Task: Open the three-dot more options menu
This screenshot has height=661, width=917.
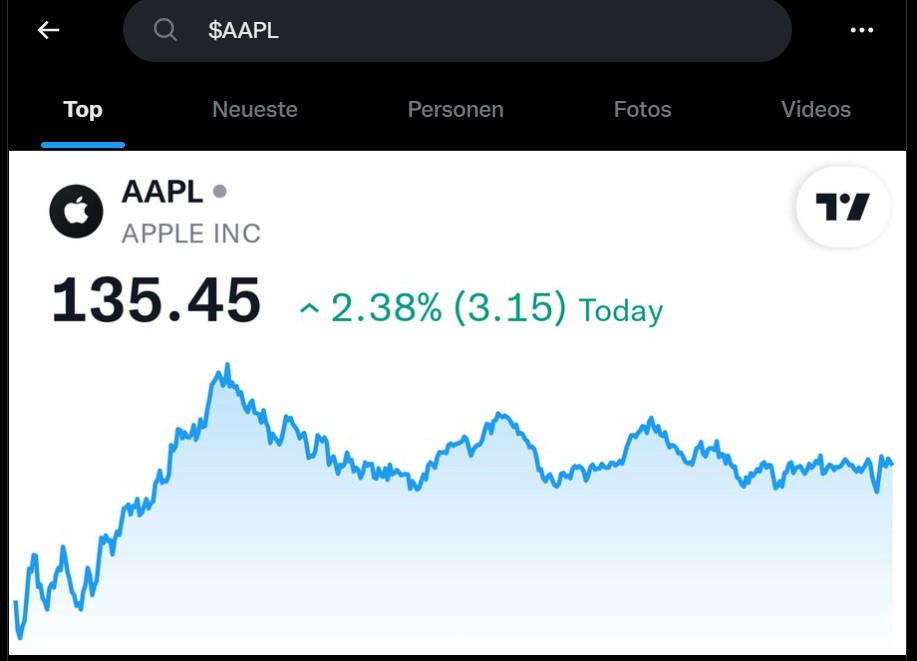Action: point(861,30)
